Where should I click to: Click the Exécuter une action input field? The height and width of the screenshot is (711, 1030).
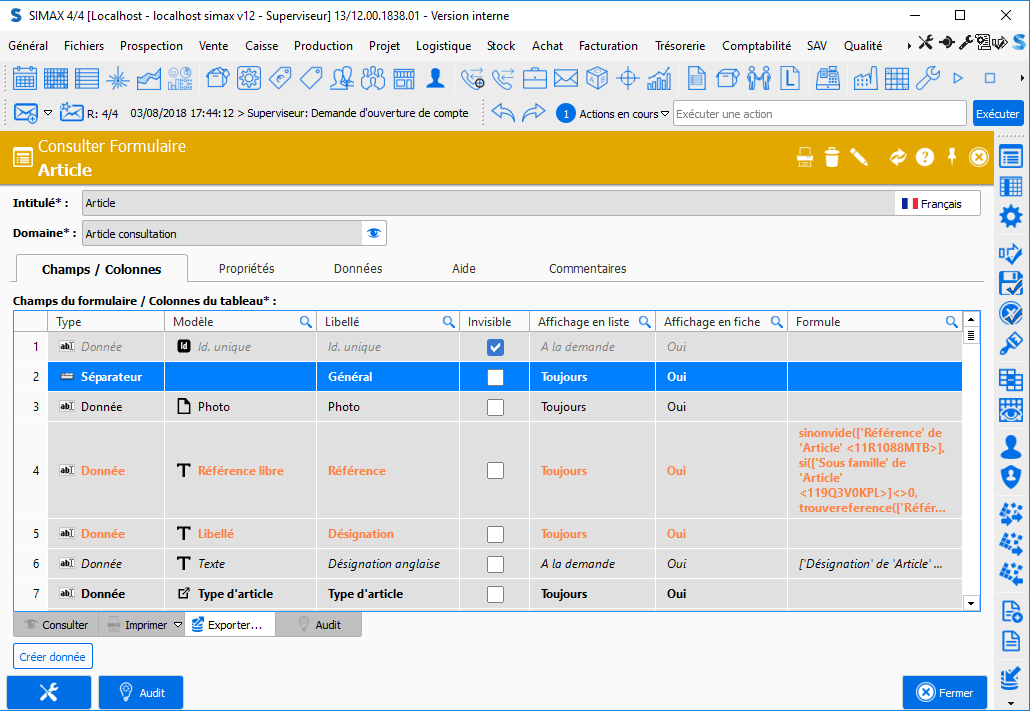tap(819, 114)
